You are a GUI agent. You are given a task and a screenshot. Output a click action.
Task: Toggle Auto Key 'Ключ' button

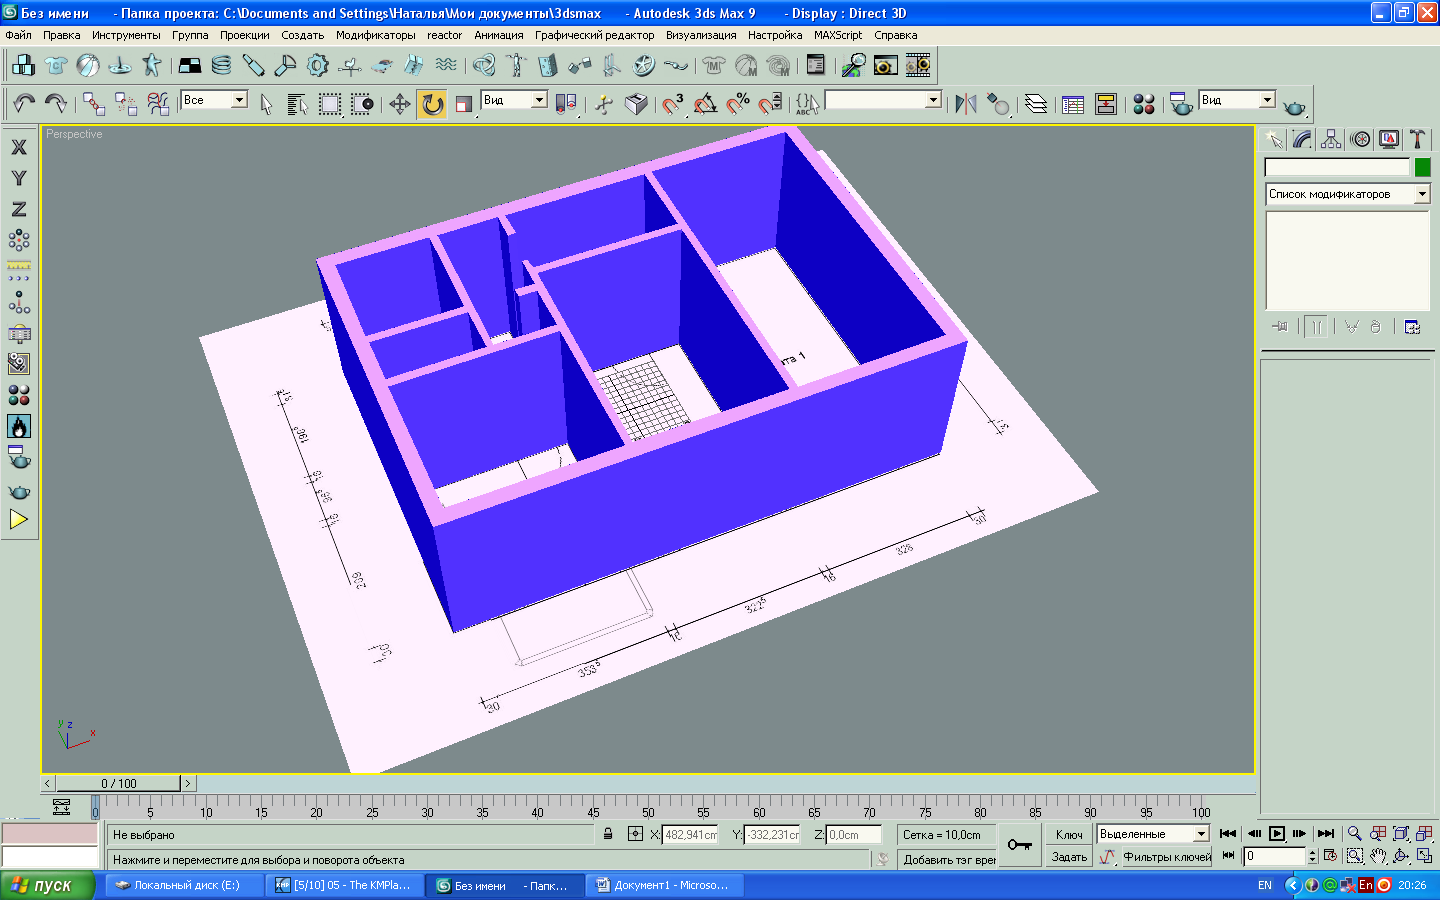(1069, 834)
